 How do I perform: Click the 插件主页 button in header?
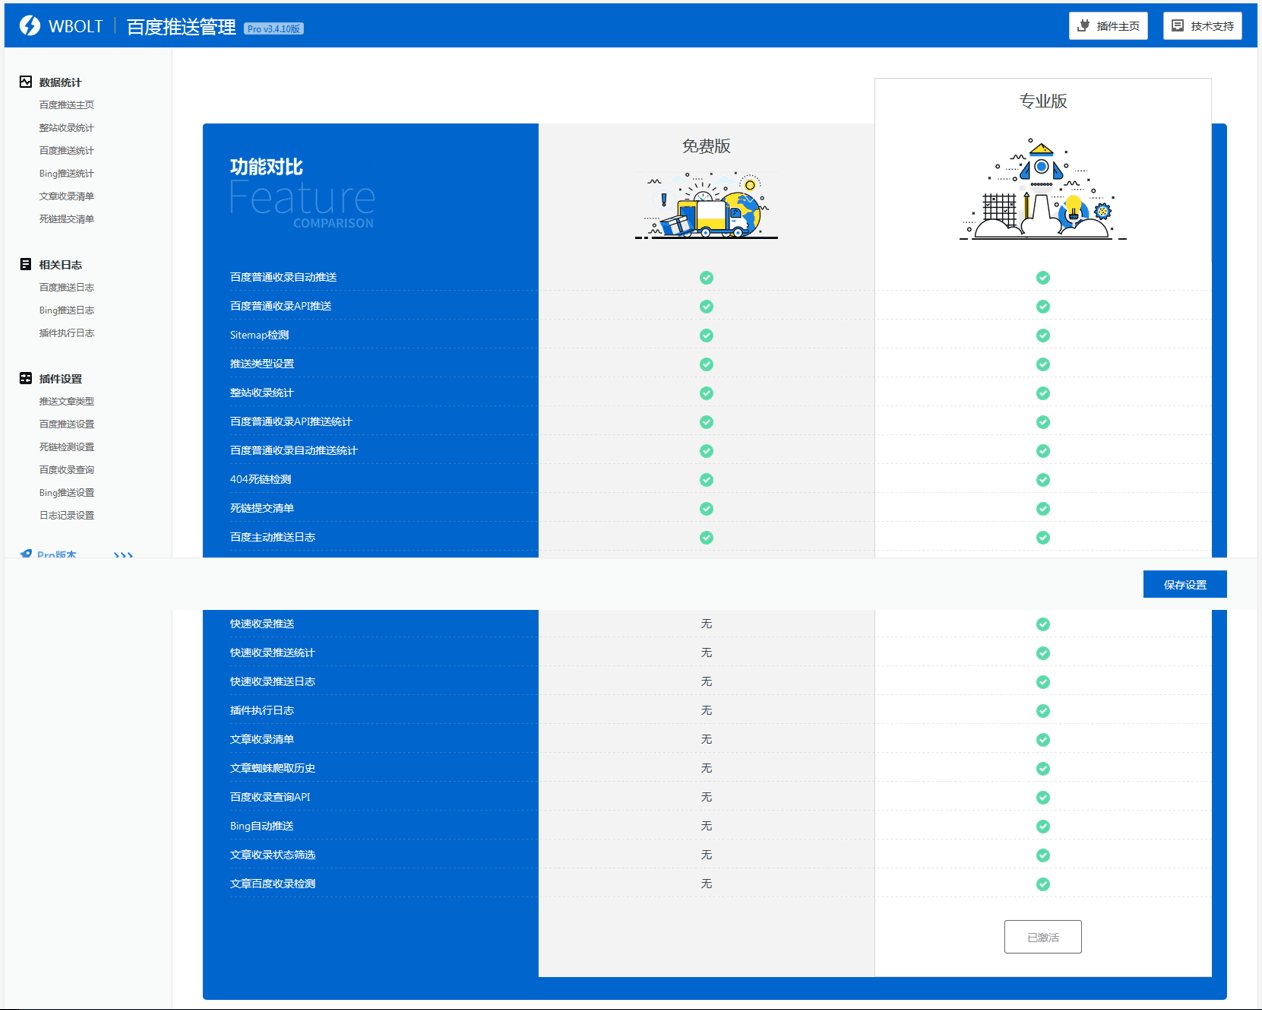(x=1108, y=26)
